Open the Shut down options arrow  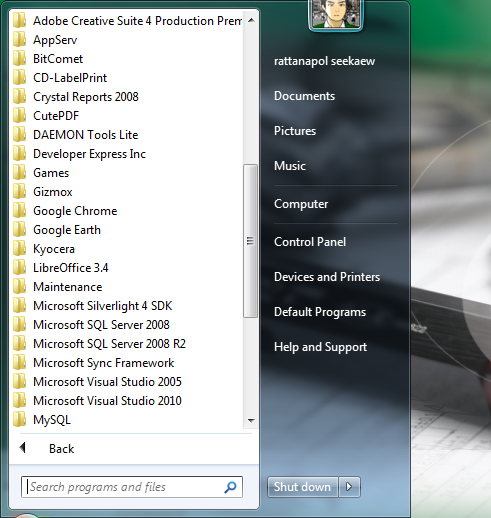click(349, 487)
